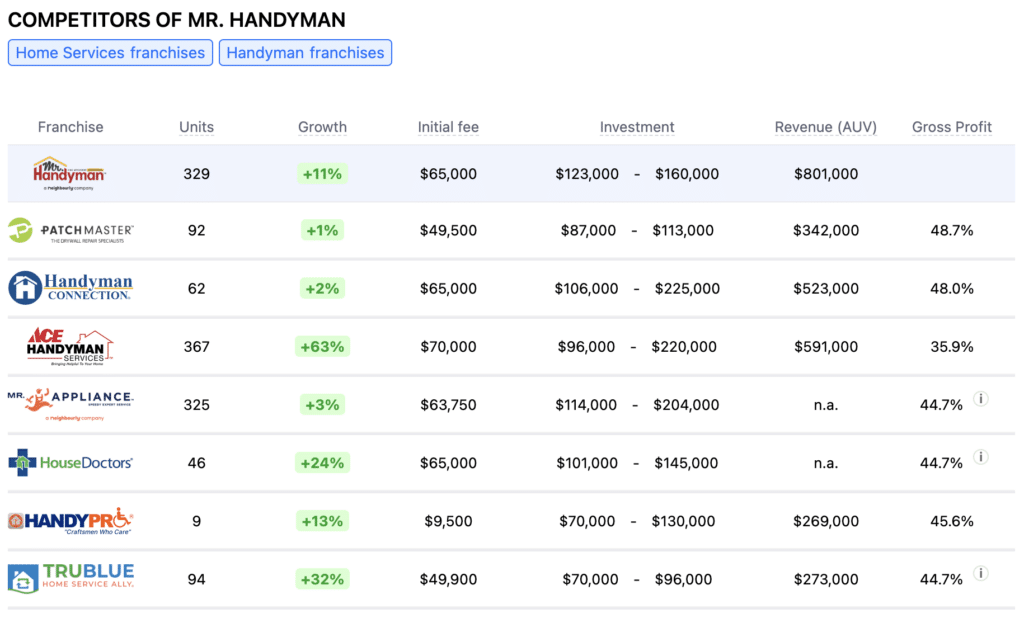Open the Handyman franchises tag

[x=305, y=53]
